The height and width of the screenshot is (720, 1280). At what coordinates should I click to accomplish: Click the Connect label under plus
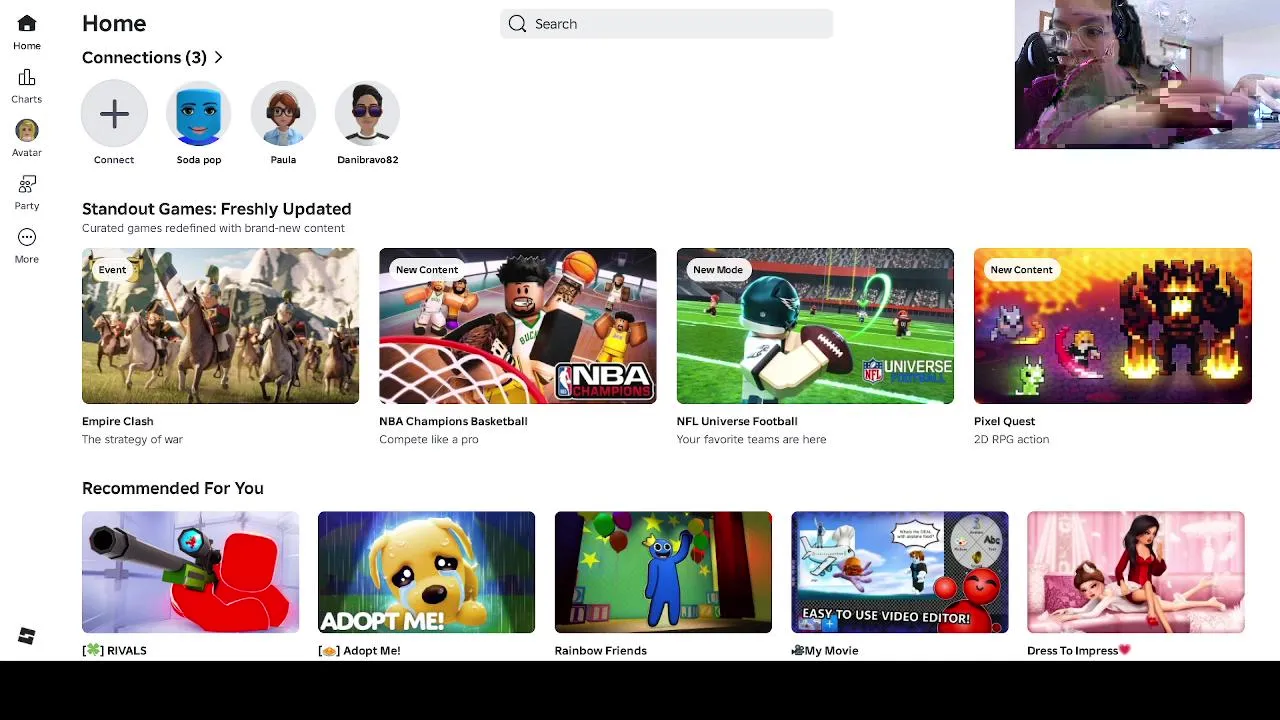(114, 160)
